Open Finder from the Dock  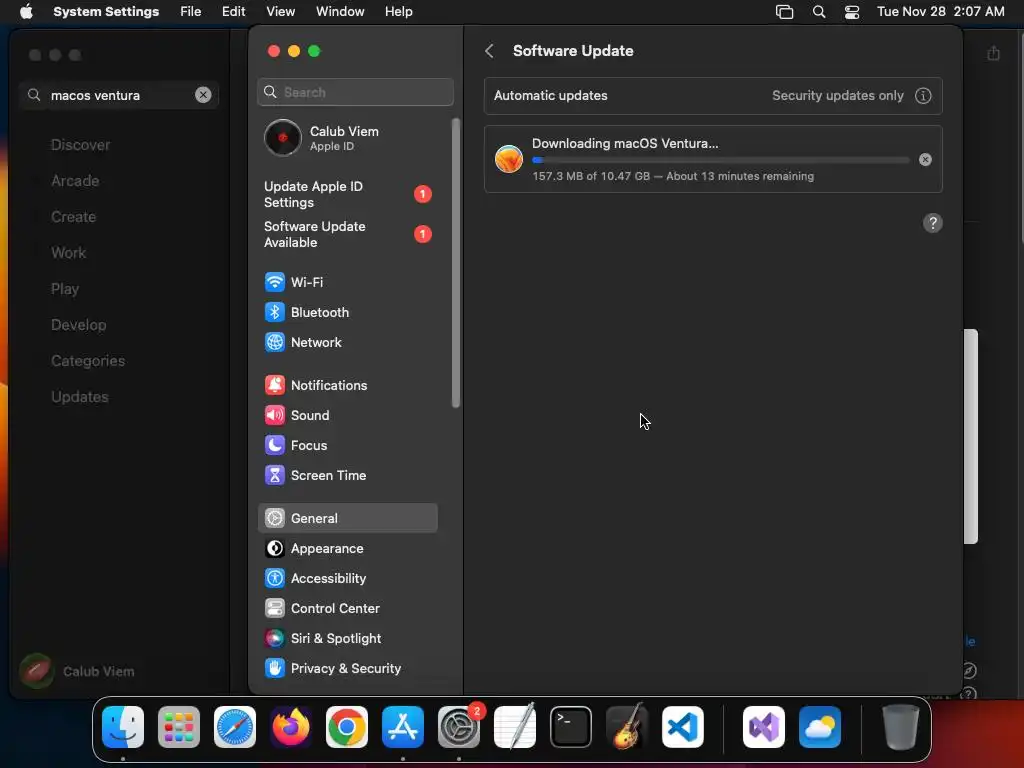pyautogui.click(x=123, y=727)
